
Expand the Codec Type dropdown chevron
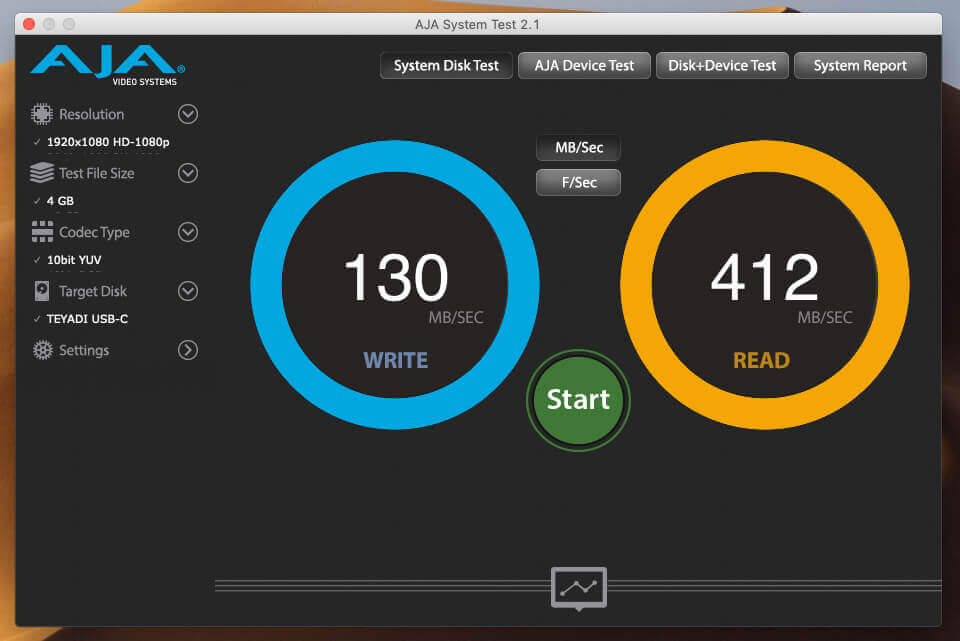click(188, 232)
